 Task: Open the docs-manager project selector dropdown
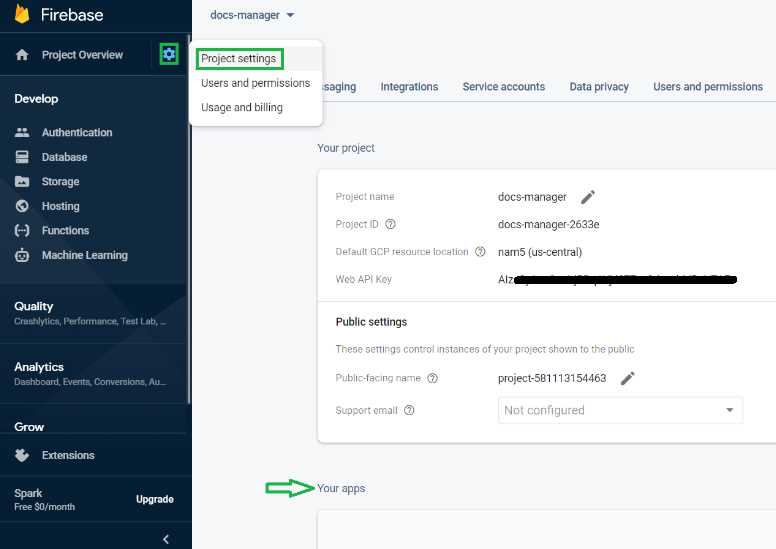click(x=252, y=15)
